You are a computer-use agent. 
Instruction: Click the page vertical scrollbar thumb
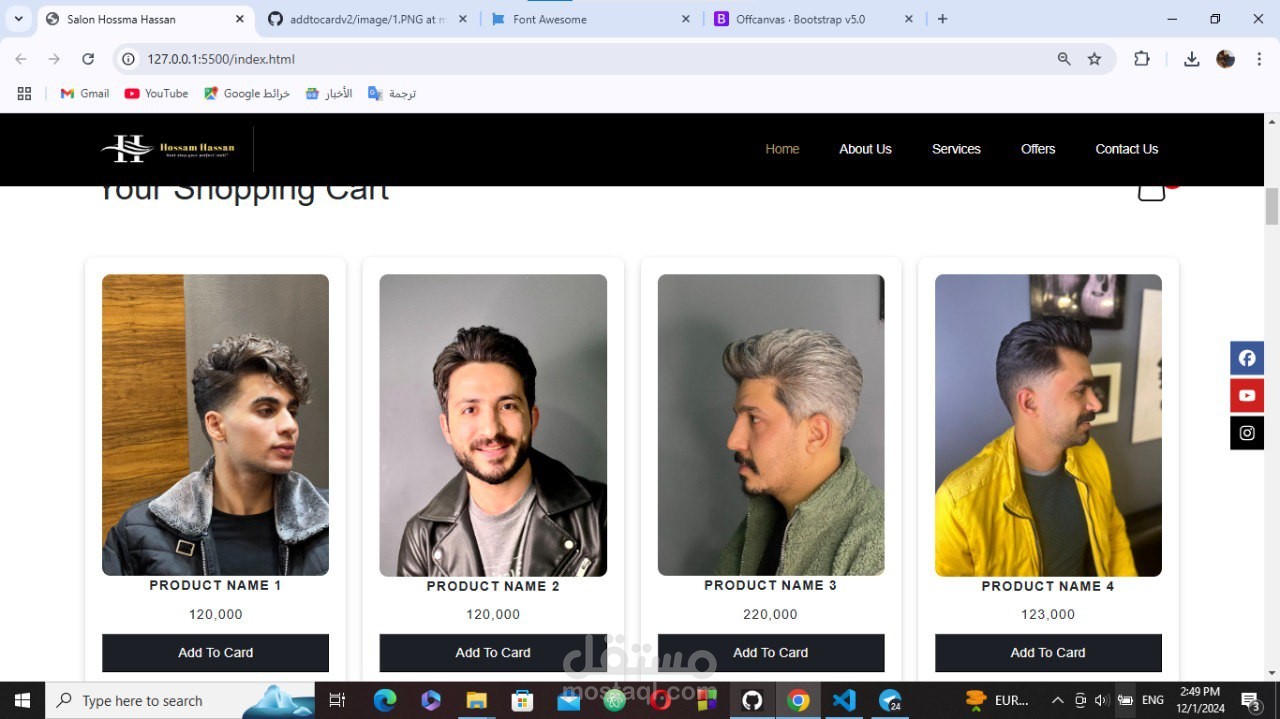click(1272, 206)
